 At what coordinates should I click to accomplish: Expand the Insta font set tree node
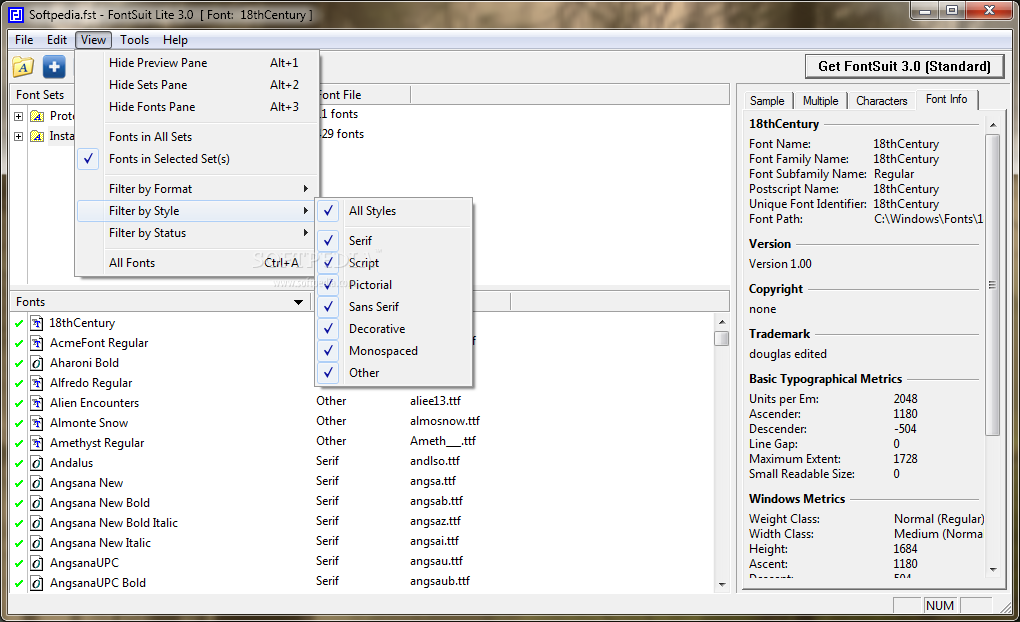click(x=18, y=136)
